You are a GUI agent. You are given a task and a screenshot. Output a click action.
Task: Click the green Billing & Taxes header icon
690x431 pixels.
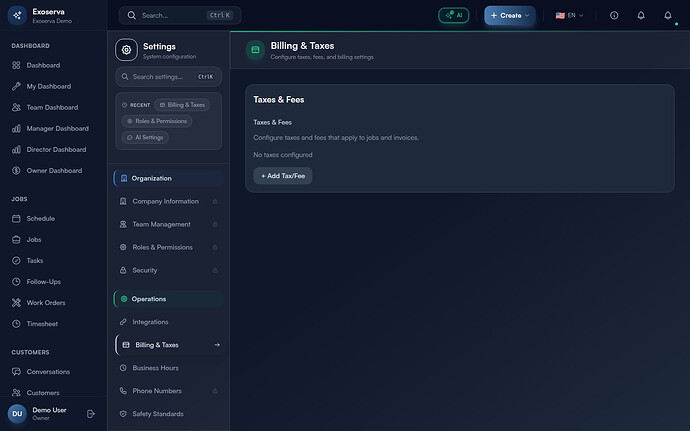point(255,50)
